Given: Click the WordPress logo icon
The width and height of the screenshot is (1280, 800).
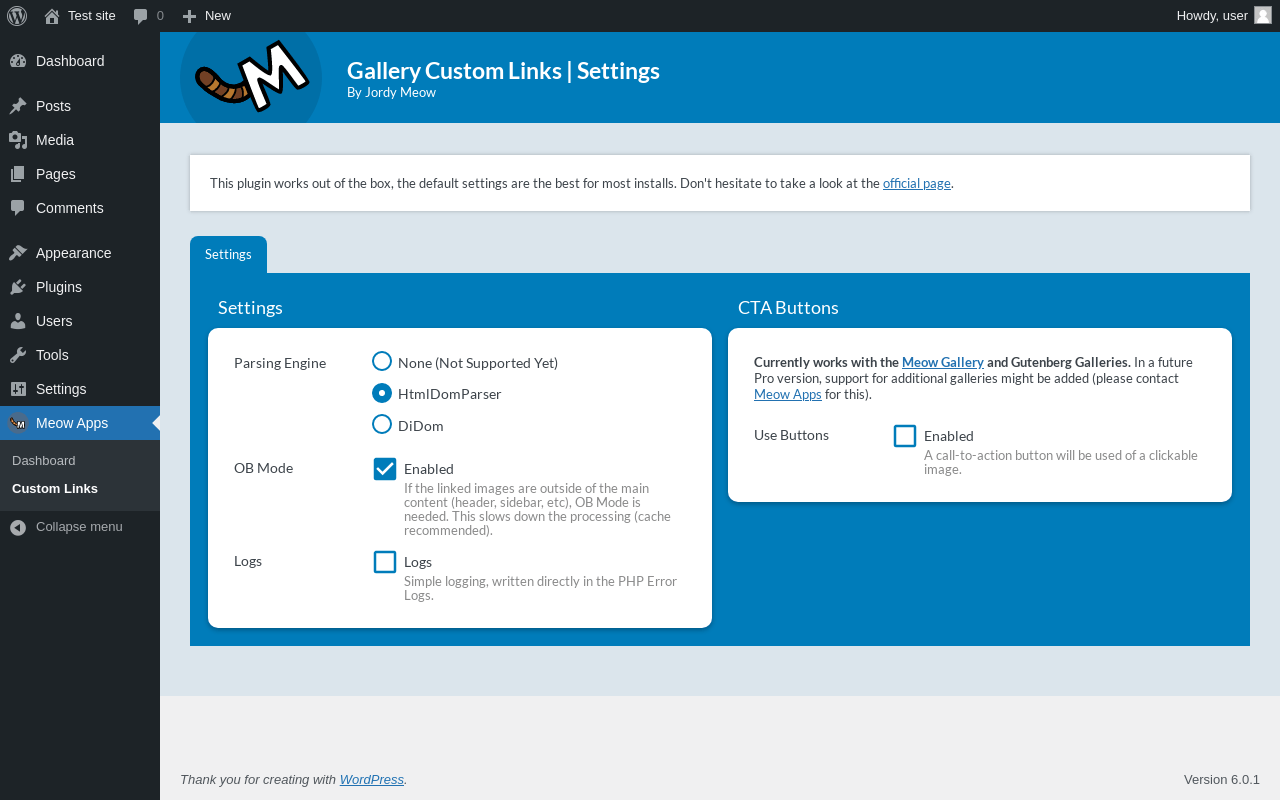Looking at the screenshot, I should [17, 15].
